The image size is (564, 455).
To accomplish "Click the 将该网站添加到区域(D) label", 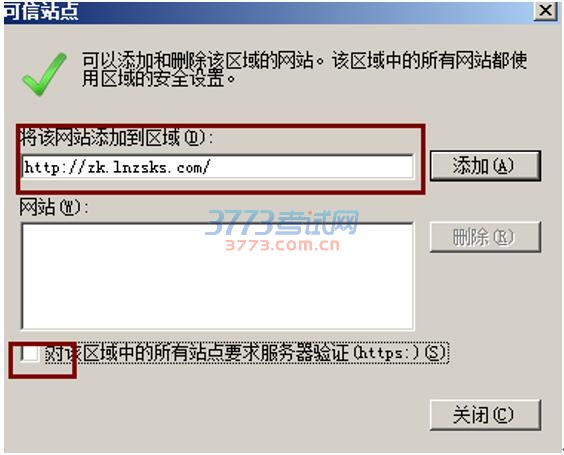I will coord(117,137).
